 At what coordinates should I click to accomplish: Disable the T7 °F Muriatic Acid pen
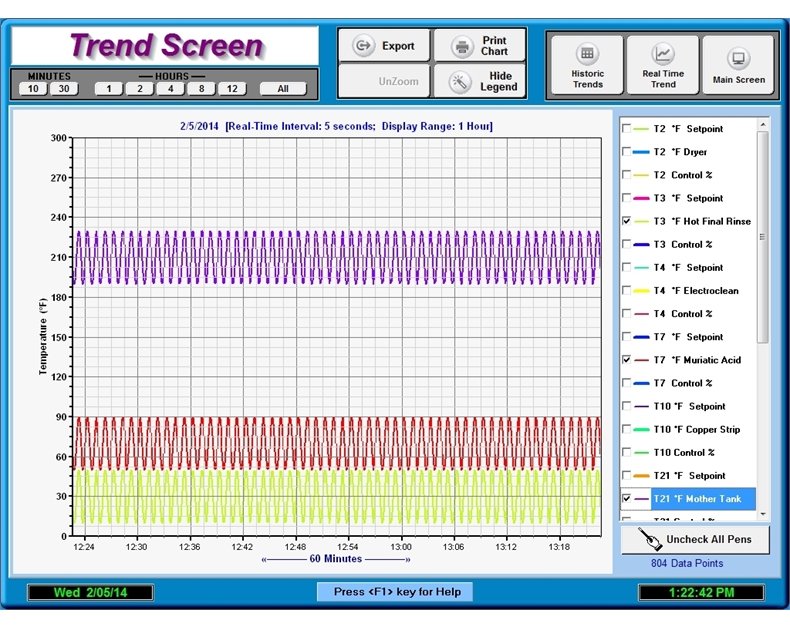[x=627, y=360]
